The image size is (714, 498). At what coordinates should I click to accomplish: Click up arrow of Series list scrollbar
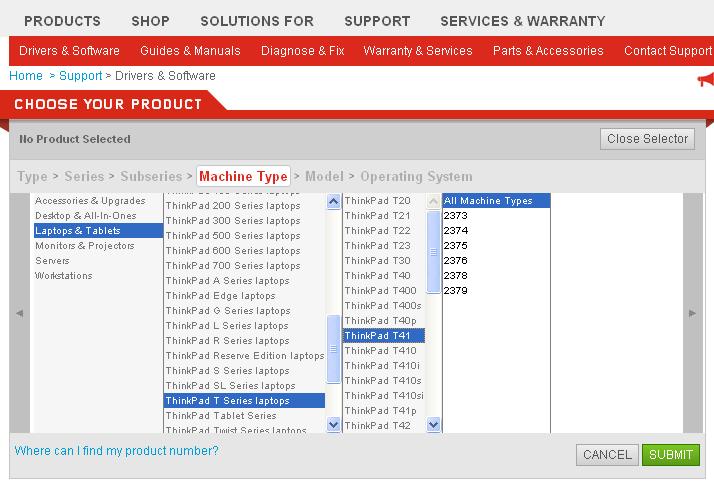point(333,201)
